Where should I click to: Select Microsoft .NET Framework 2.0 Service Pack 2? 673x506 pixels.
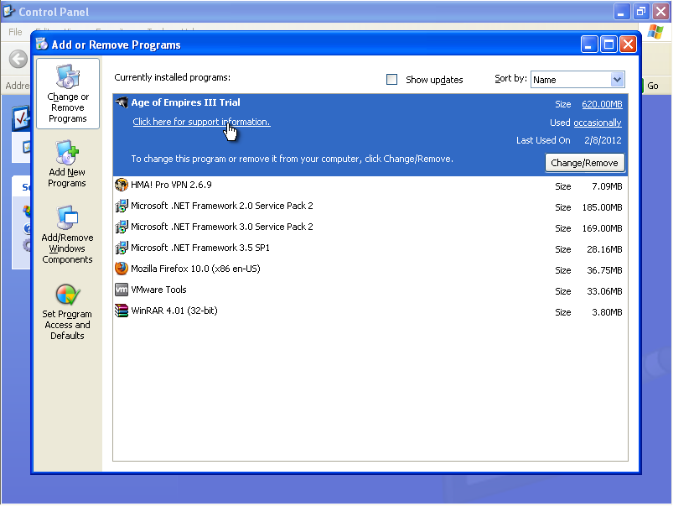(370, 206)
